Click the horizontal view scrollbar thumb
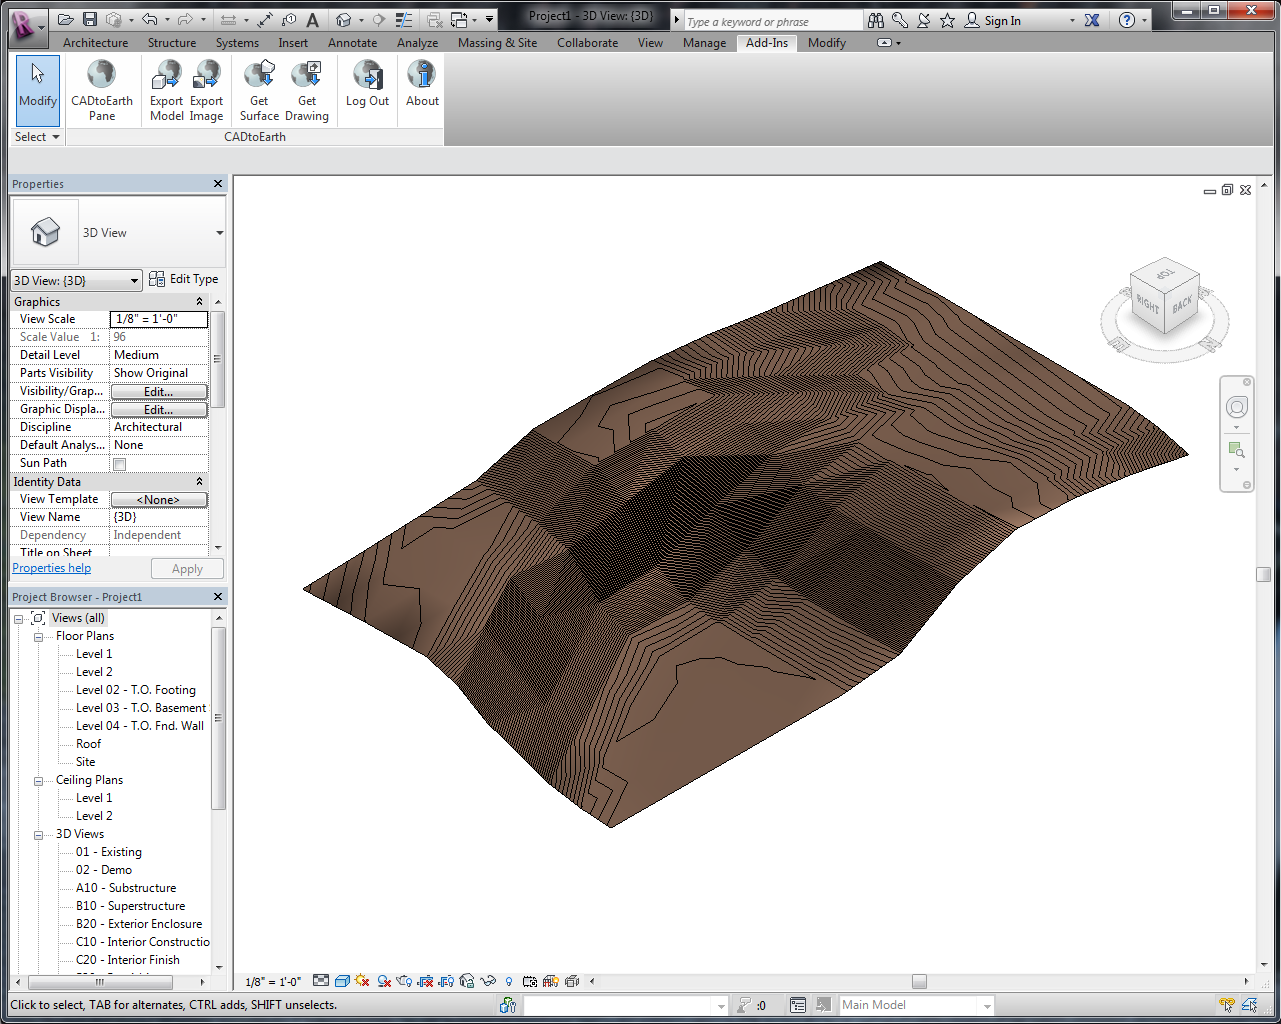This screenshot has width=1281, height=1024. 919,982
